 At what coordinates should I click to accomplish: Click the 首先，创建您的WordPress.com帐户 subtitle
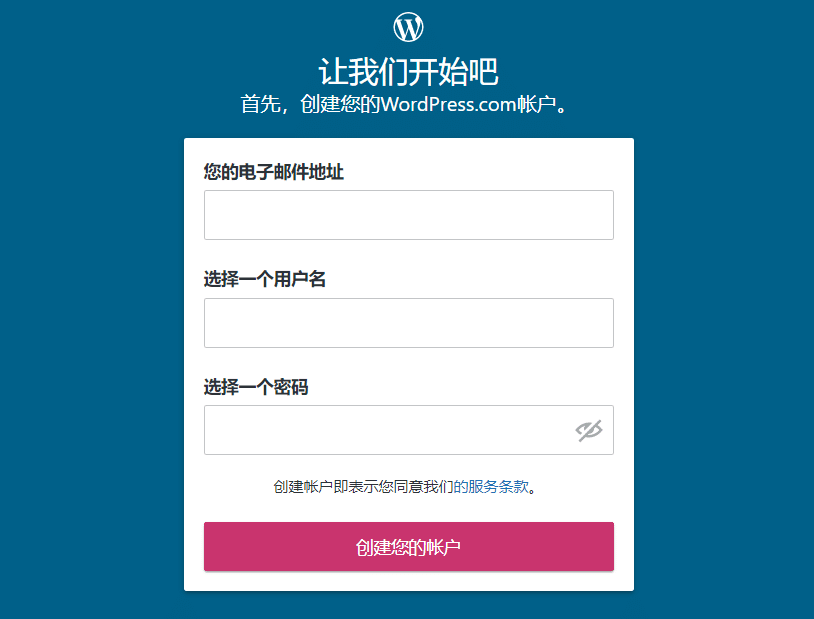(403, 104)
